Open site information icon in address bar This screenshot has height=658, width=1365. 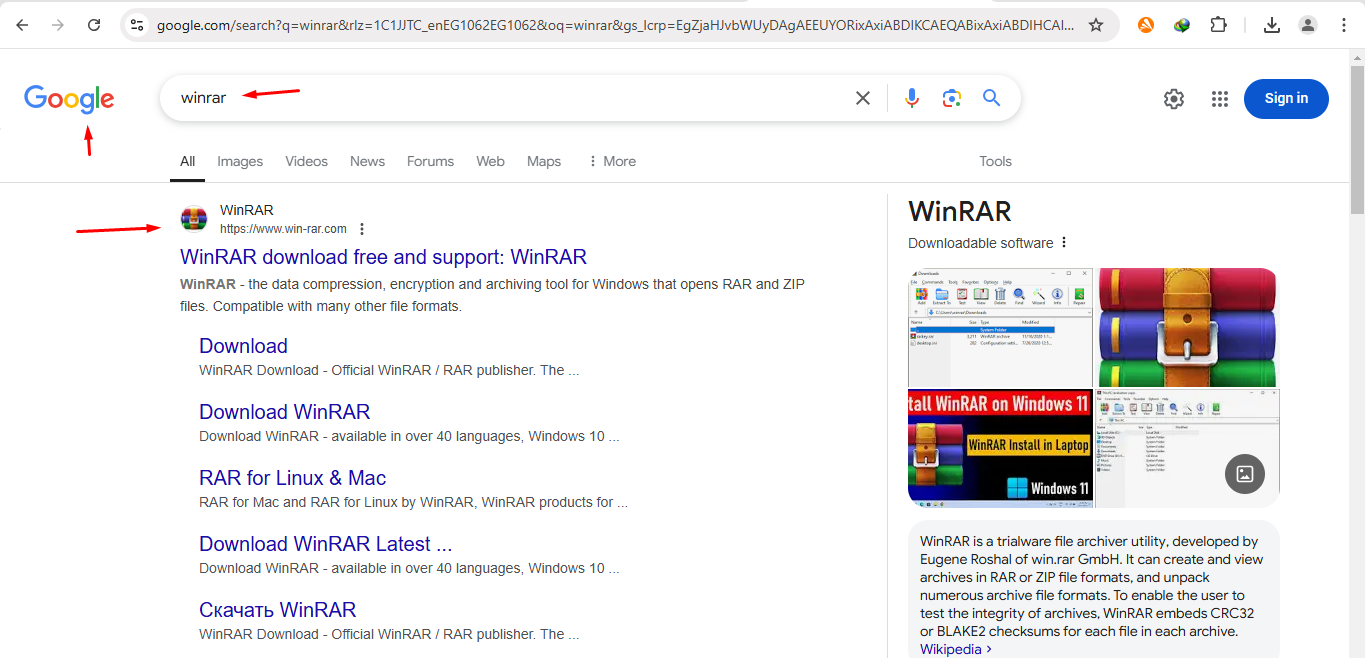click(x=137, y=25)
